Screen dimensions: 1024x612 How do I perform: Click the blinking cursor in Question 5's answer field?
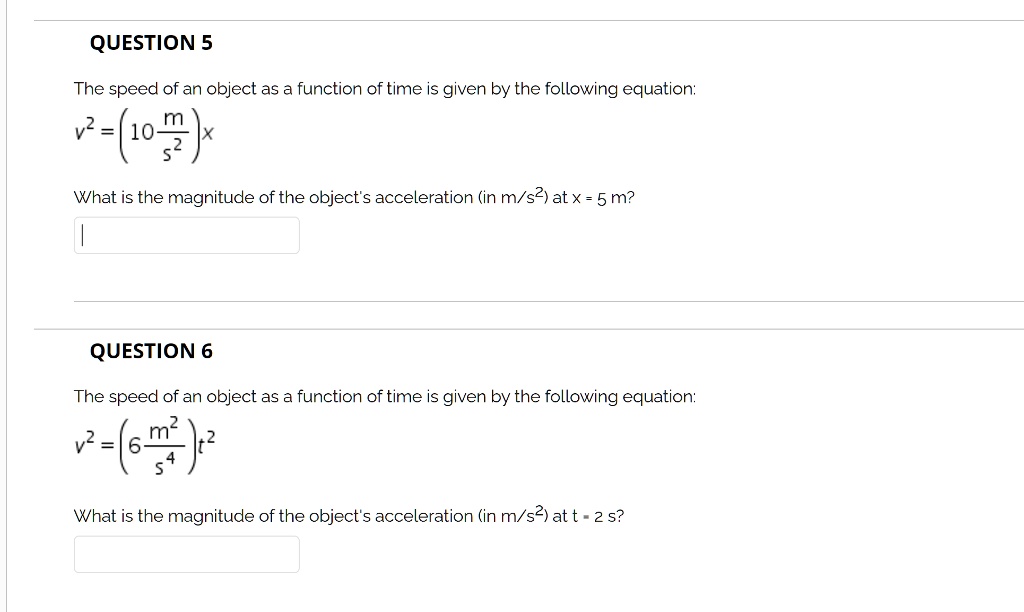82,234
